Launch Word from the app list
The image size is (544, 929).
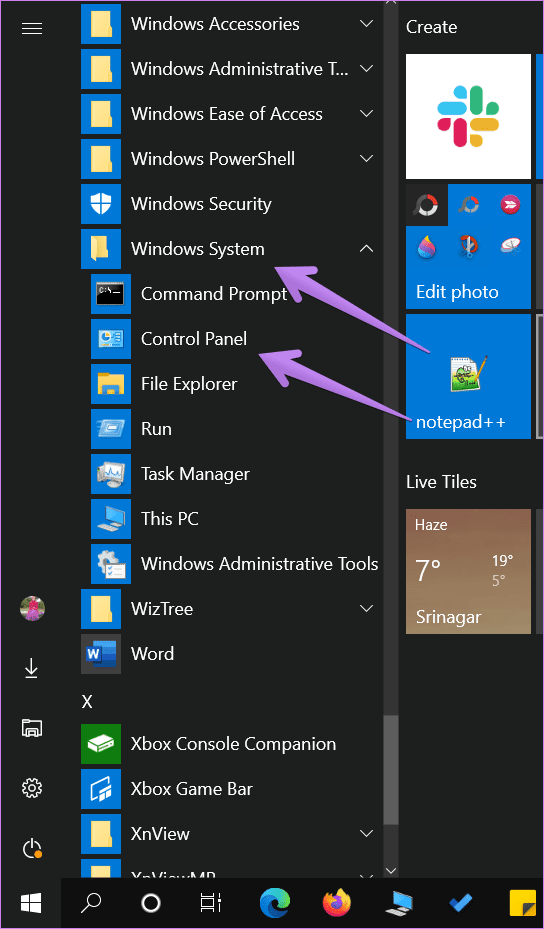coord(232,654)
